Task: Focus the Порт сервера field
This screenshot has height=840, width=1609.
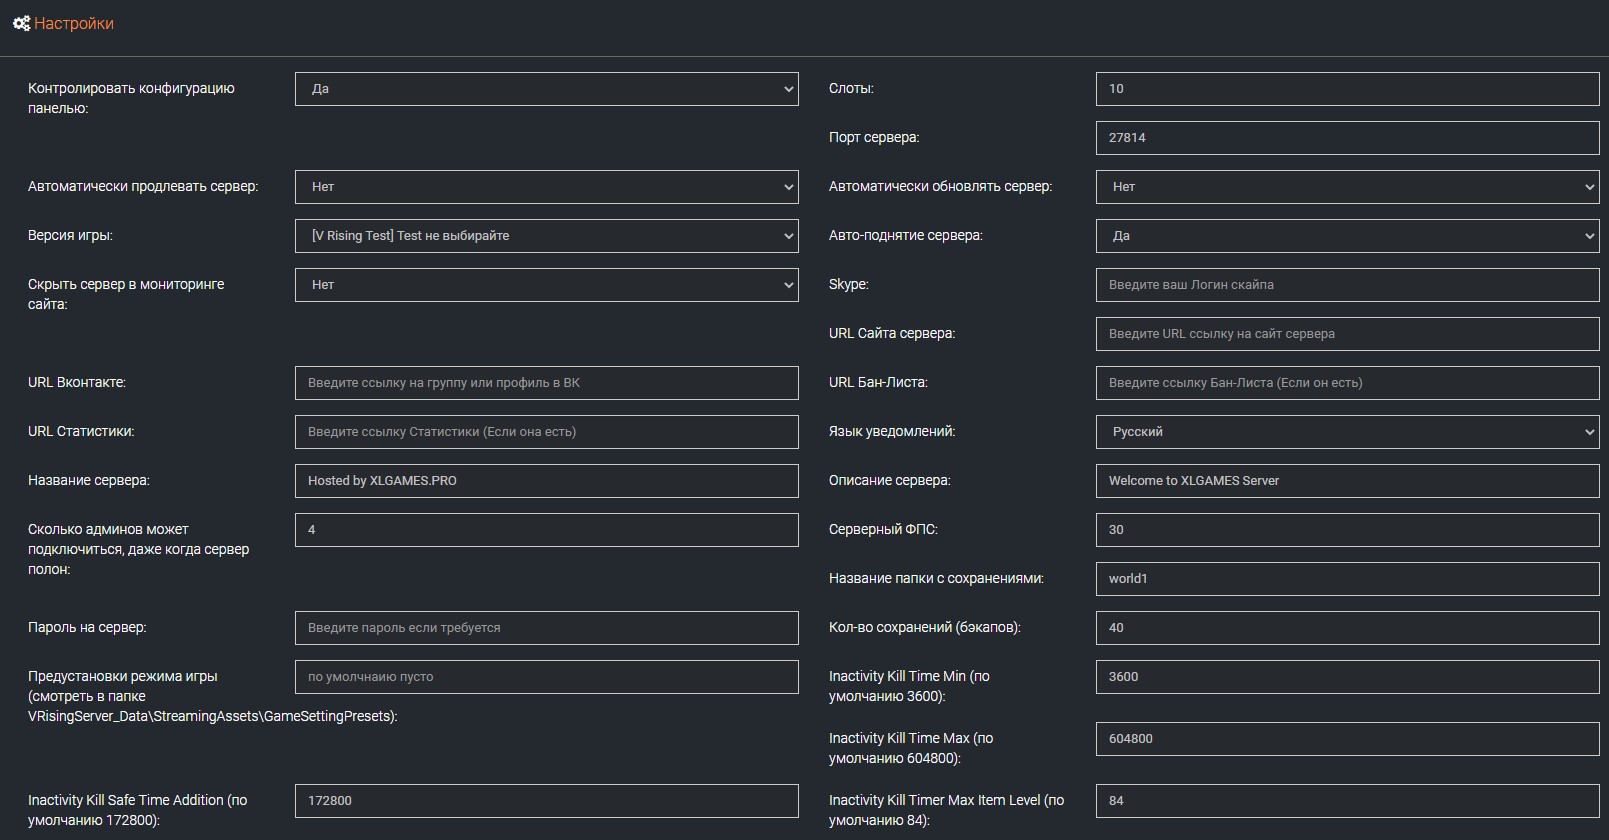Action: point(1347,138)
